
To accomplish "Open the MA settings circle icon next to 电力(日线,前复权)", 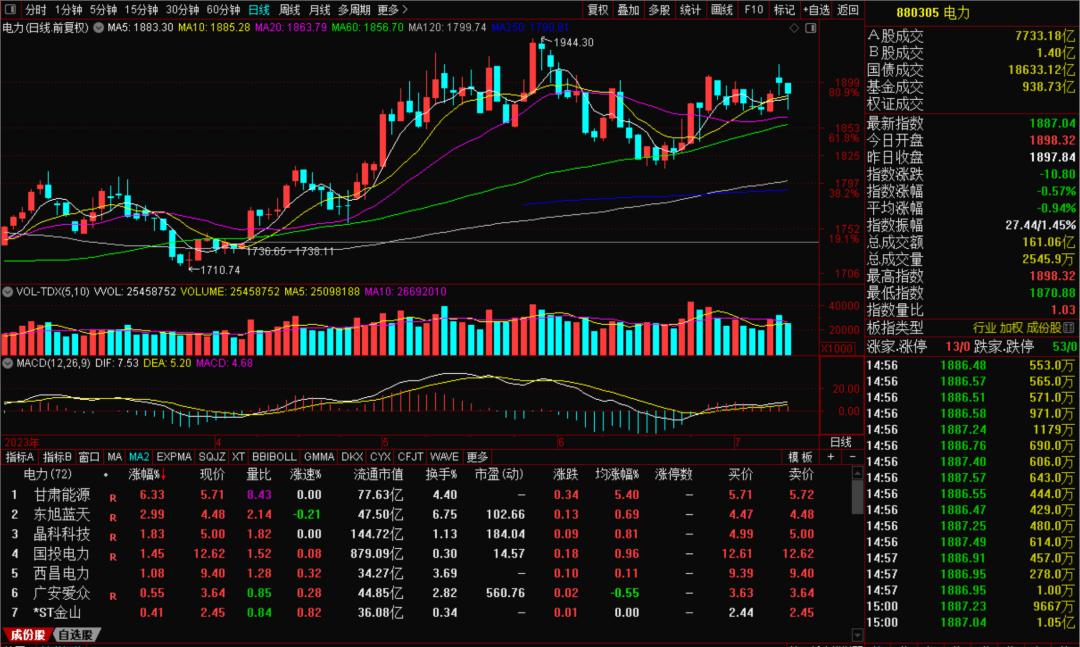I will click(98, 28).
